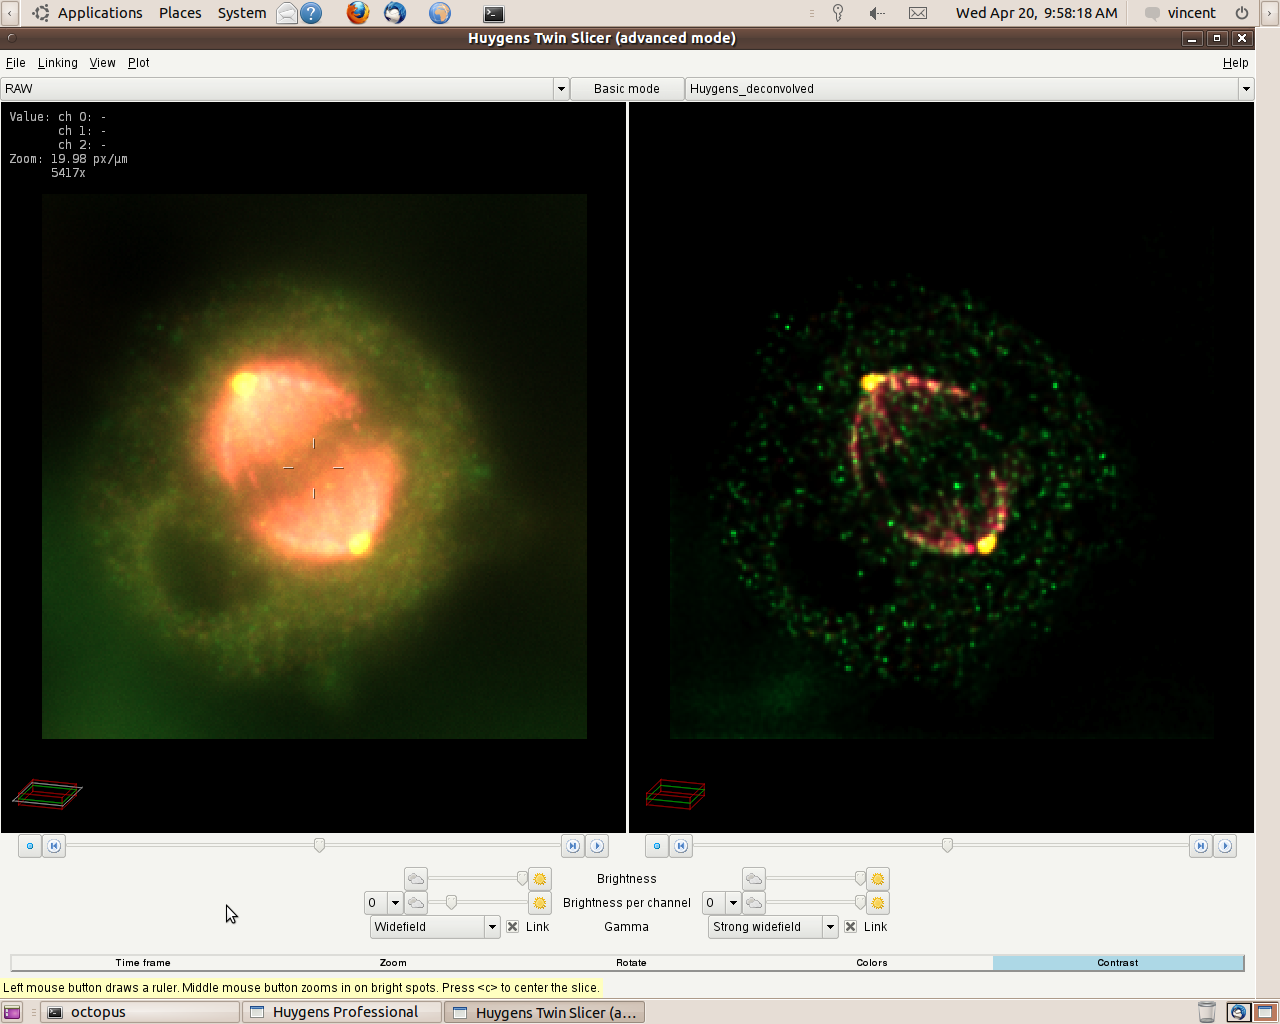This screenshot has width=1280, height=1024.
Task: Click the right panel increase brightness sun icon
Action: pyautogui.click(x=878, y=879)
